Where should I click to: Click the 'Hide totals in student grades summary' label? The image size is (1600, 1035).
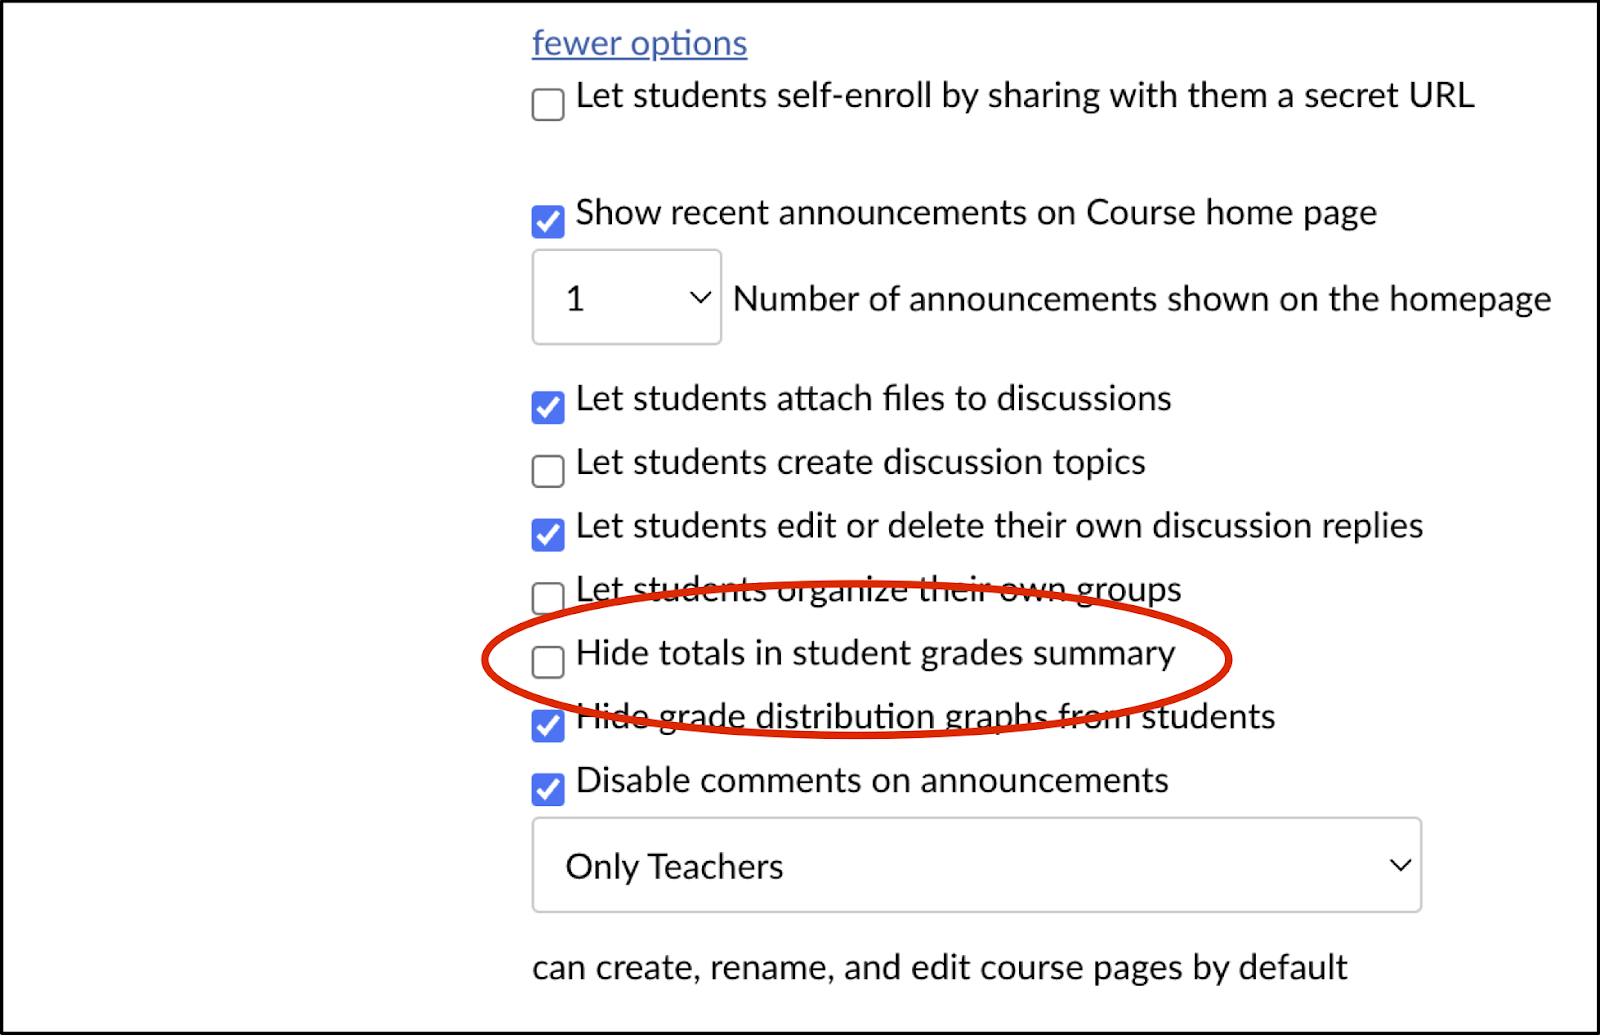875,653
